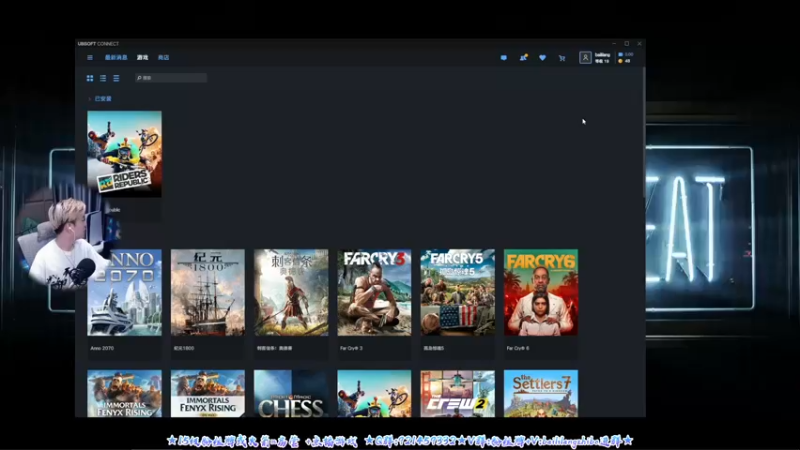Open The Crew 2 game cover
Viewport: 800px width, 450px height.
pos(458,393)
